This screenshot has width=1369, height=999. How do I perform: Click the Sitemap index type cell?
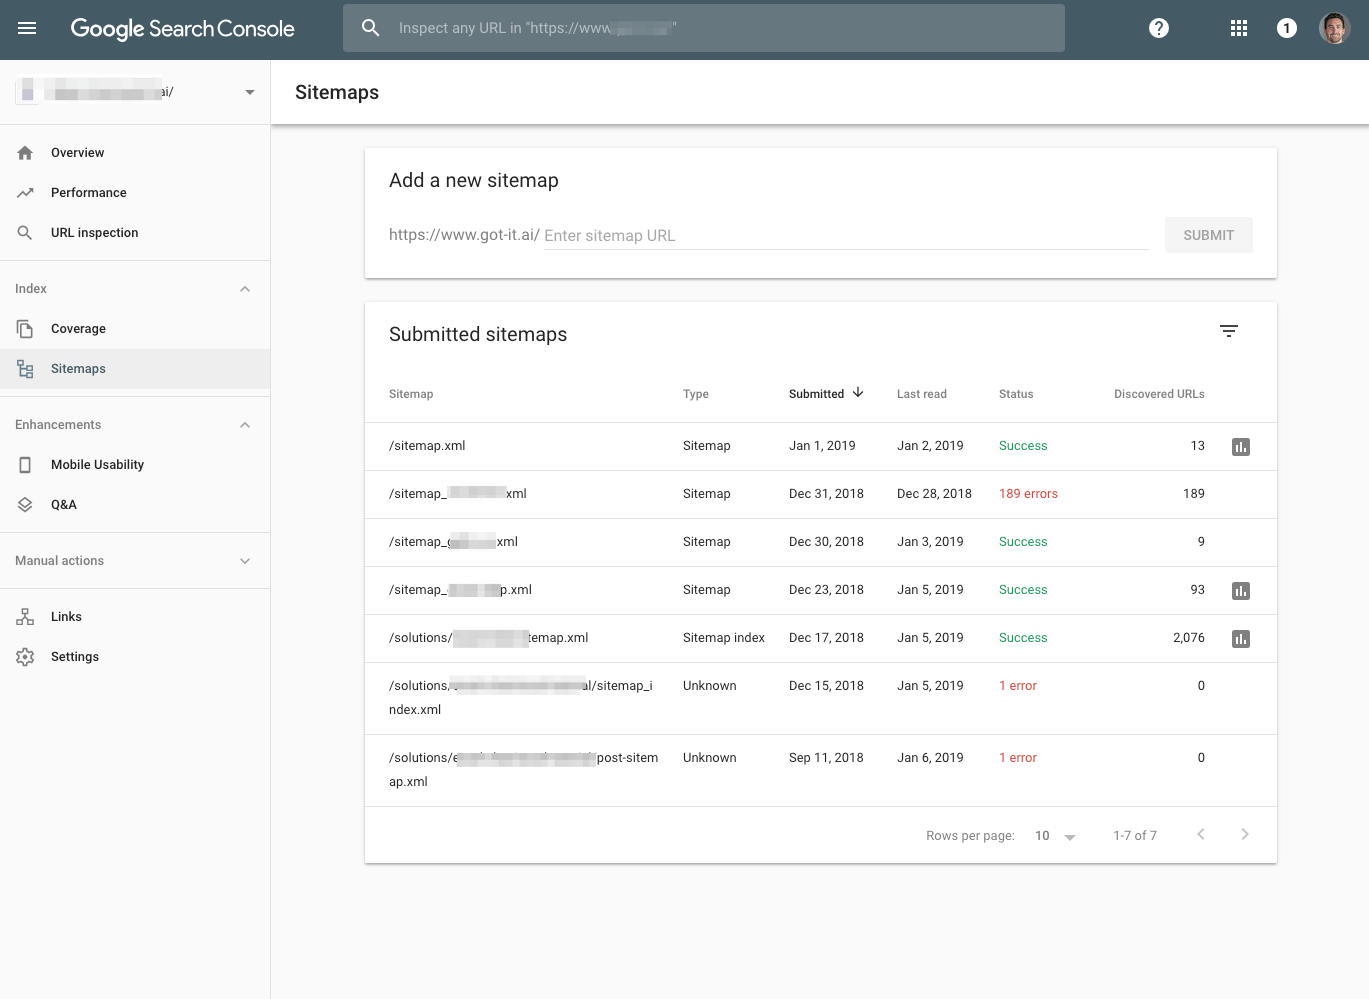pos(724,638)
